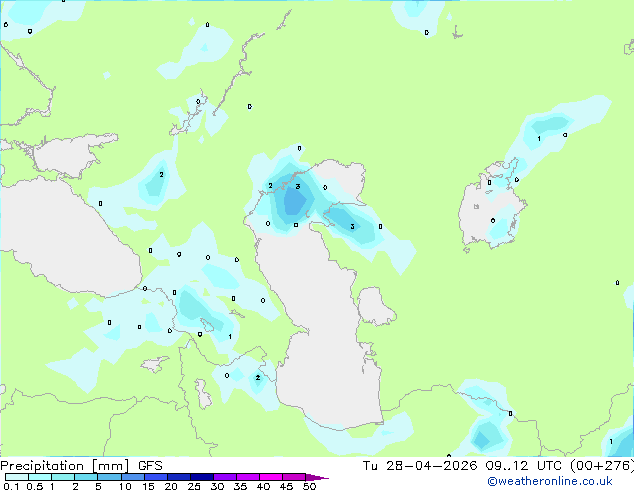
Task: Click legend swatch between 20 and 25
Action: coord(179,477)
